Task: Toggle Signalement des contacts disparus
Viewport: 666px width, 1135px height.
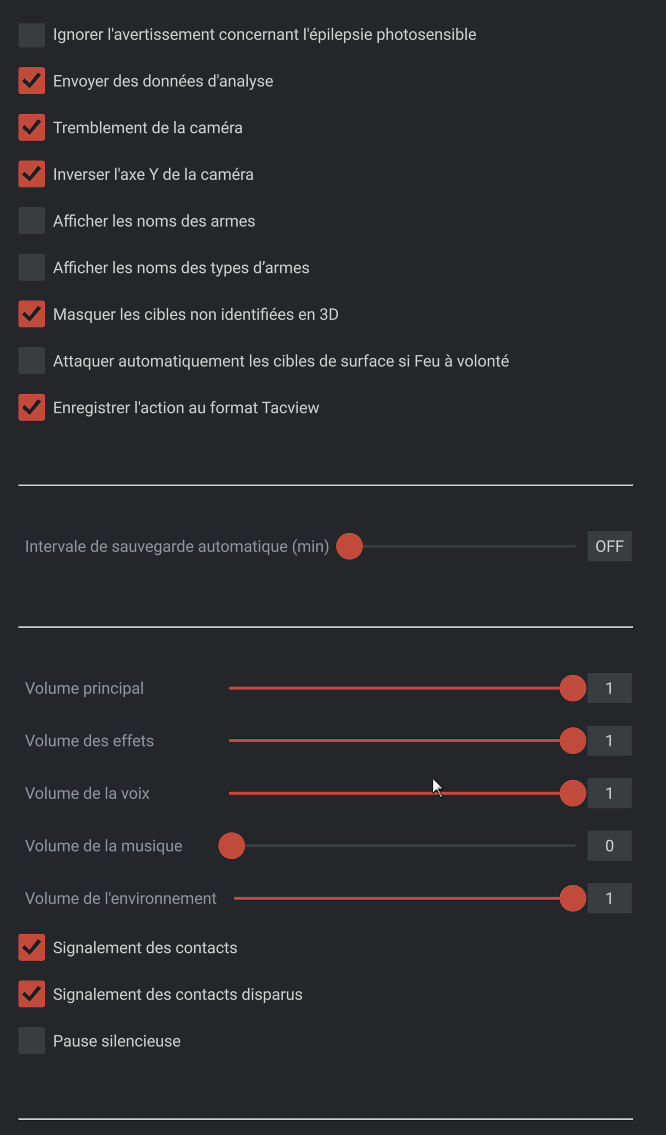Action: [x=32, y=994]
